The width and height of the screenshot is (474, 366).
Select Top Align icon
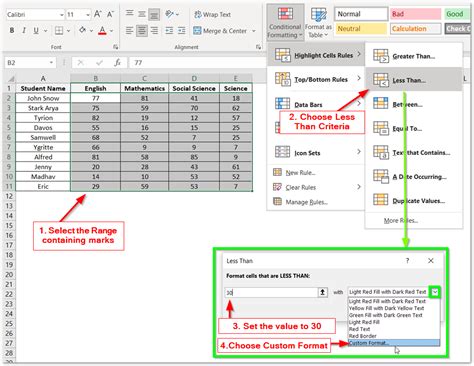(129, 14)
